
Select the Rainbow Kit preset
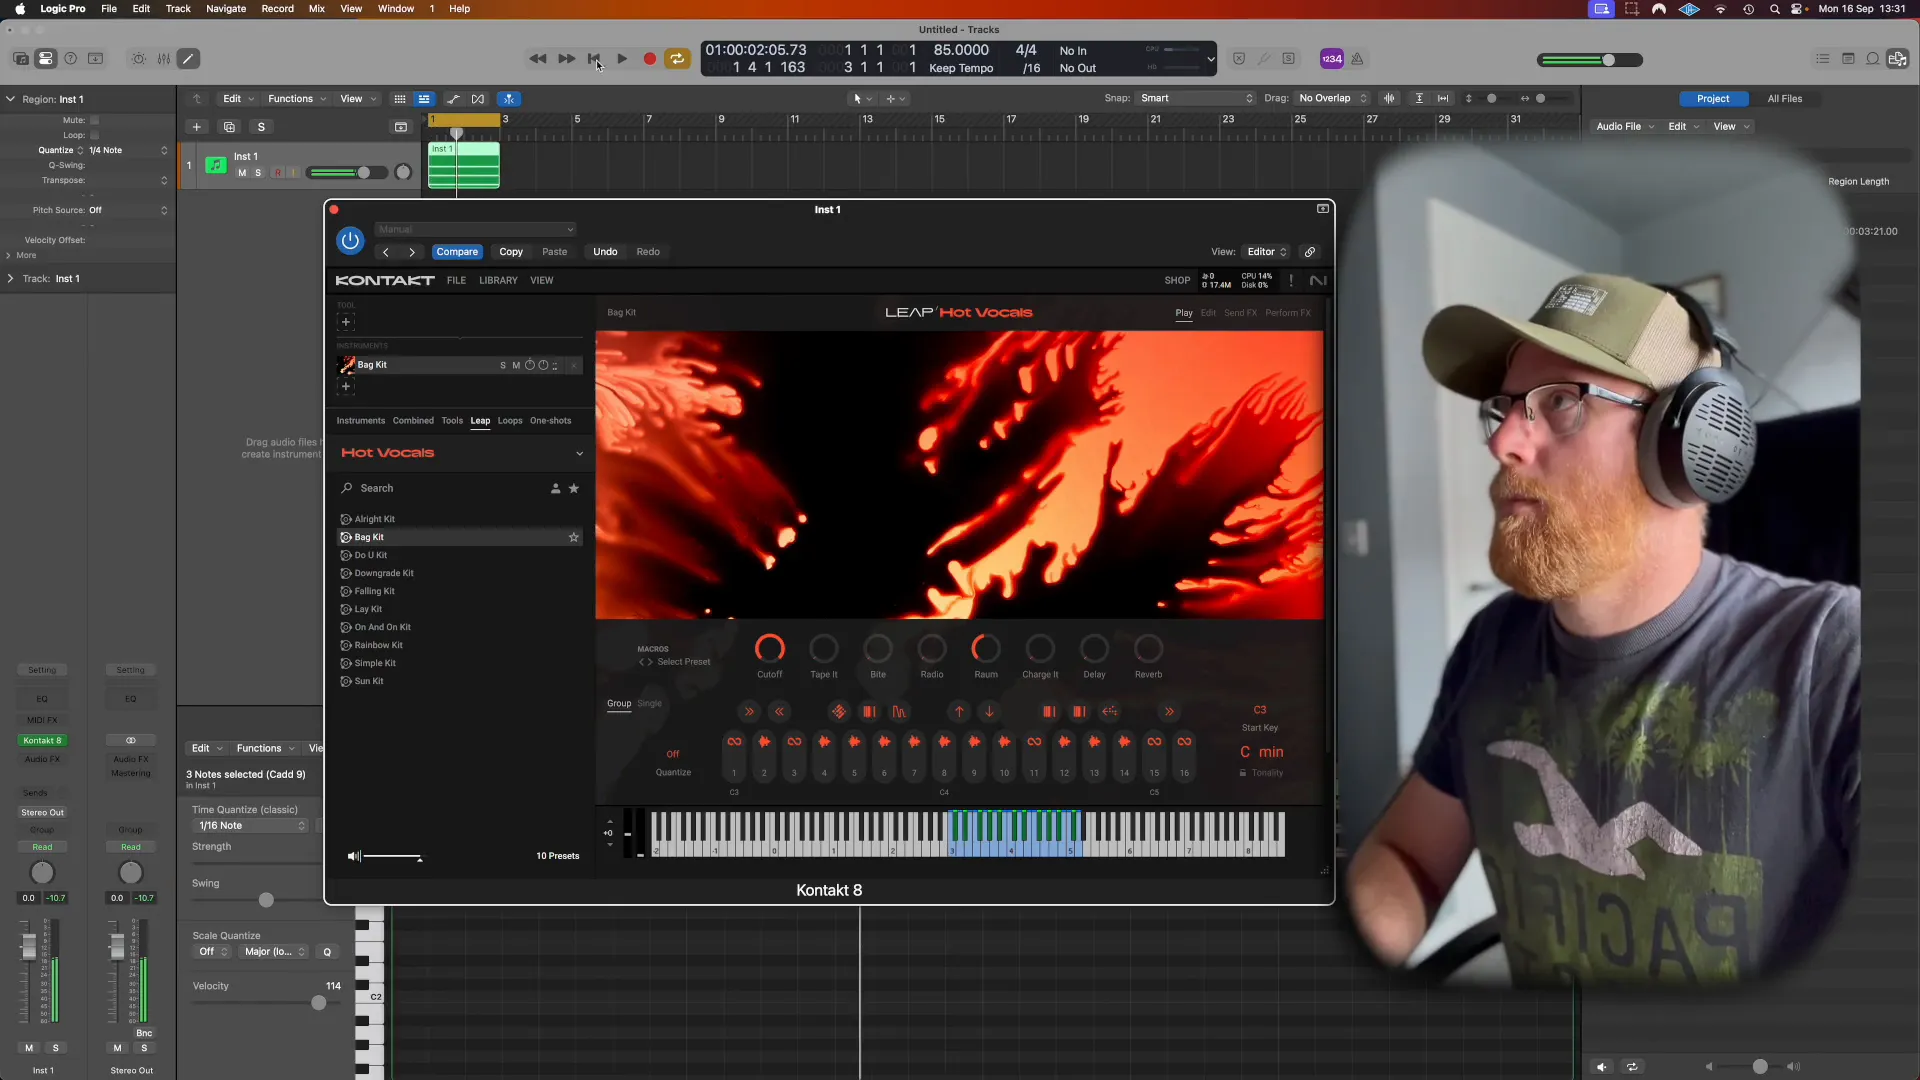[378, 646]
